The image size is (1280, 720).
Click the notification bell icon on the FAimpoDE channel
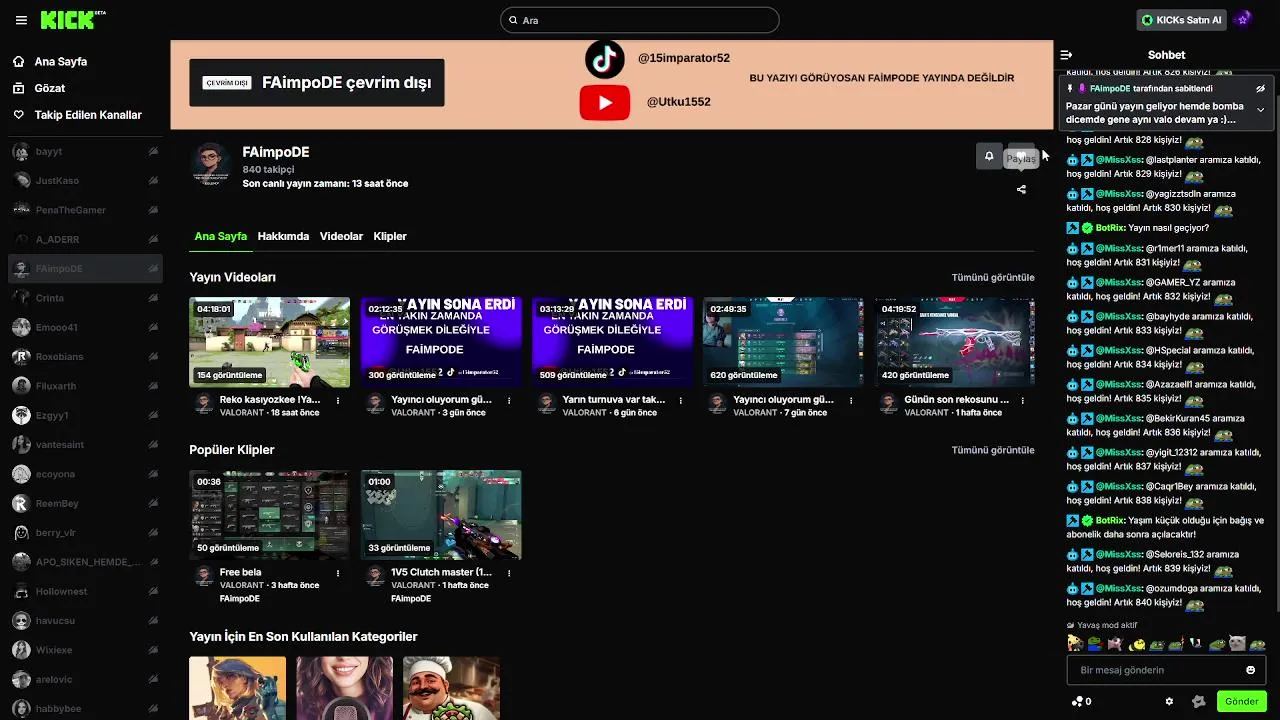[x=989, y=156]
